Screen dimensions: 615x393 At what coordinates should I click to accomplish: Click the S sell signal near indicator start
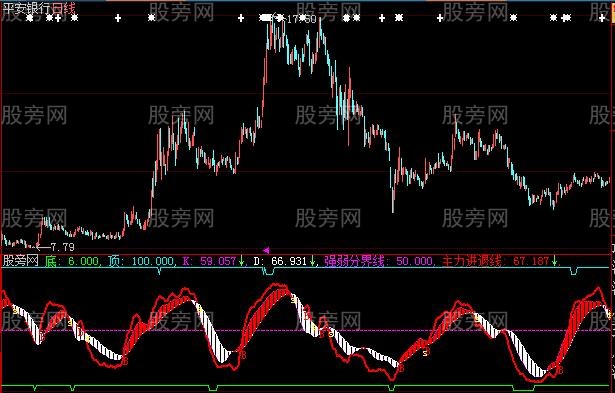15,310
